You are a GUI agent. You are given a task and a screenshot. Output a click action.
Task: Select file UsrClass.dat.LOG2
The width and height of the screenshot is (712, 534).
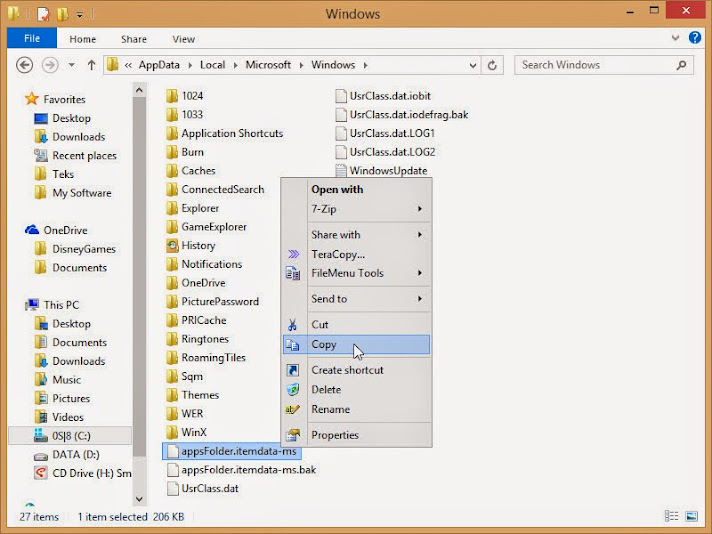point(385,152)
